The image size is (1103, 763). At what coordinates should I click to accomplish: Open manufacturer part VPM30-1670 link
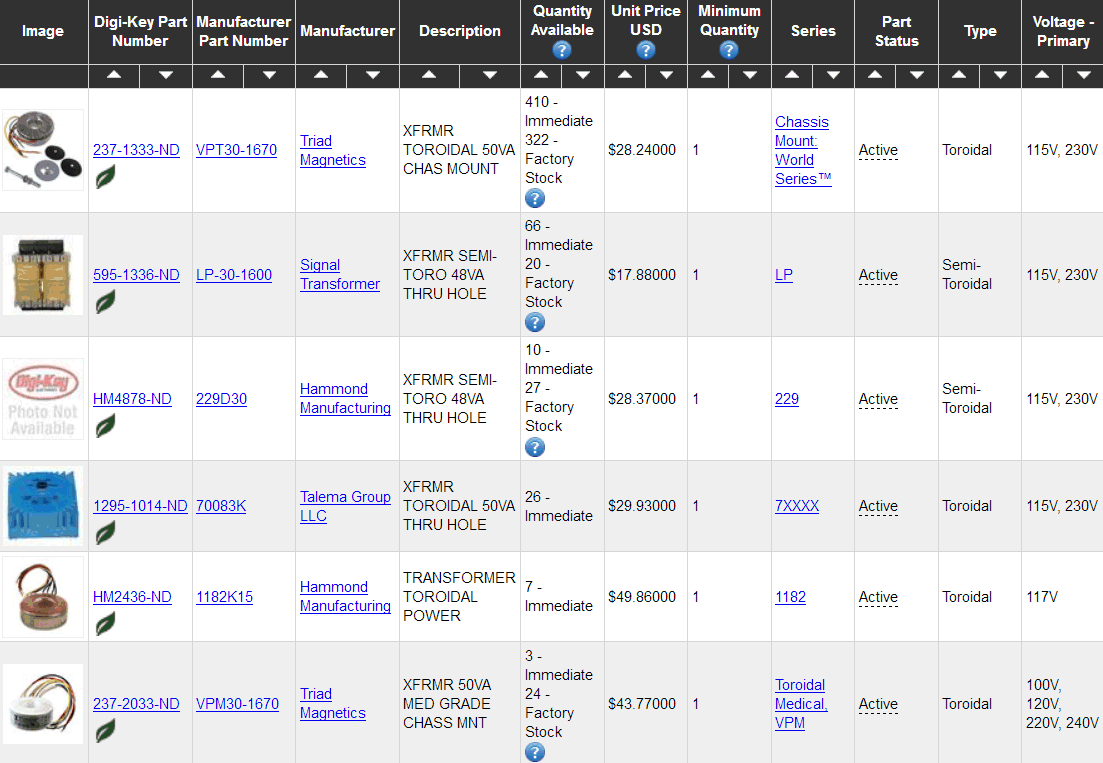pyautogui.click(x=237, y=704)
